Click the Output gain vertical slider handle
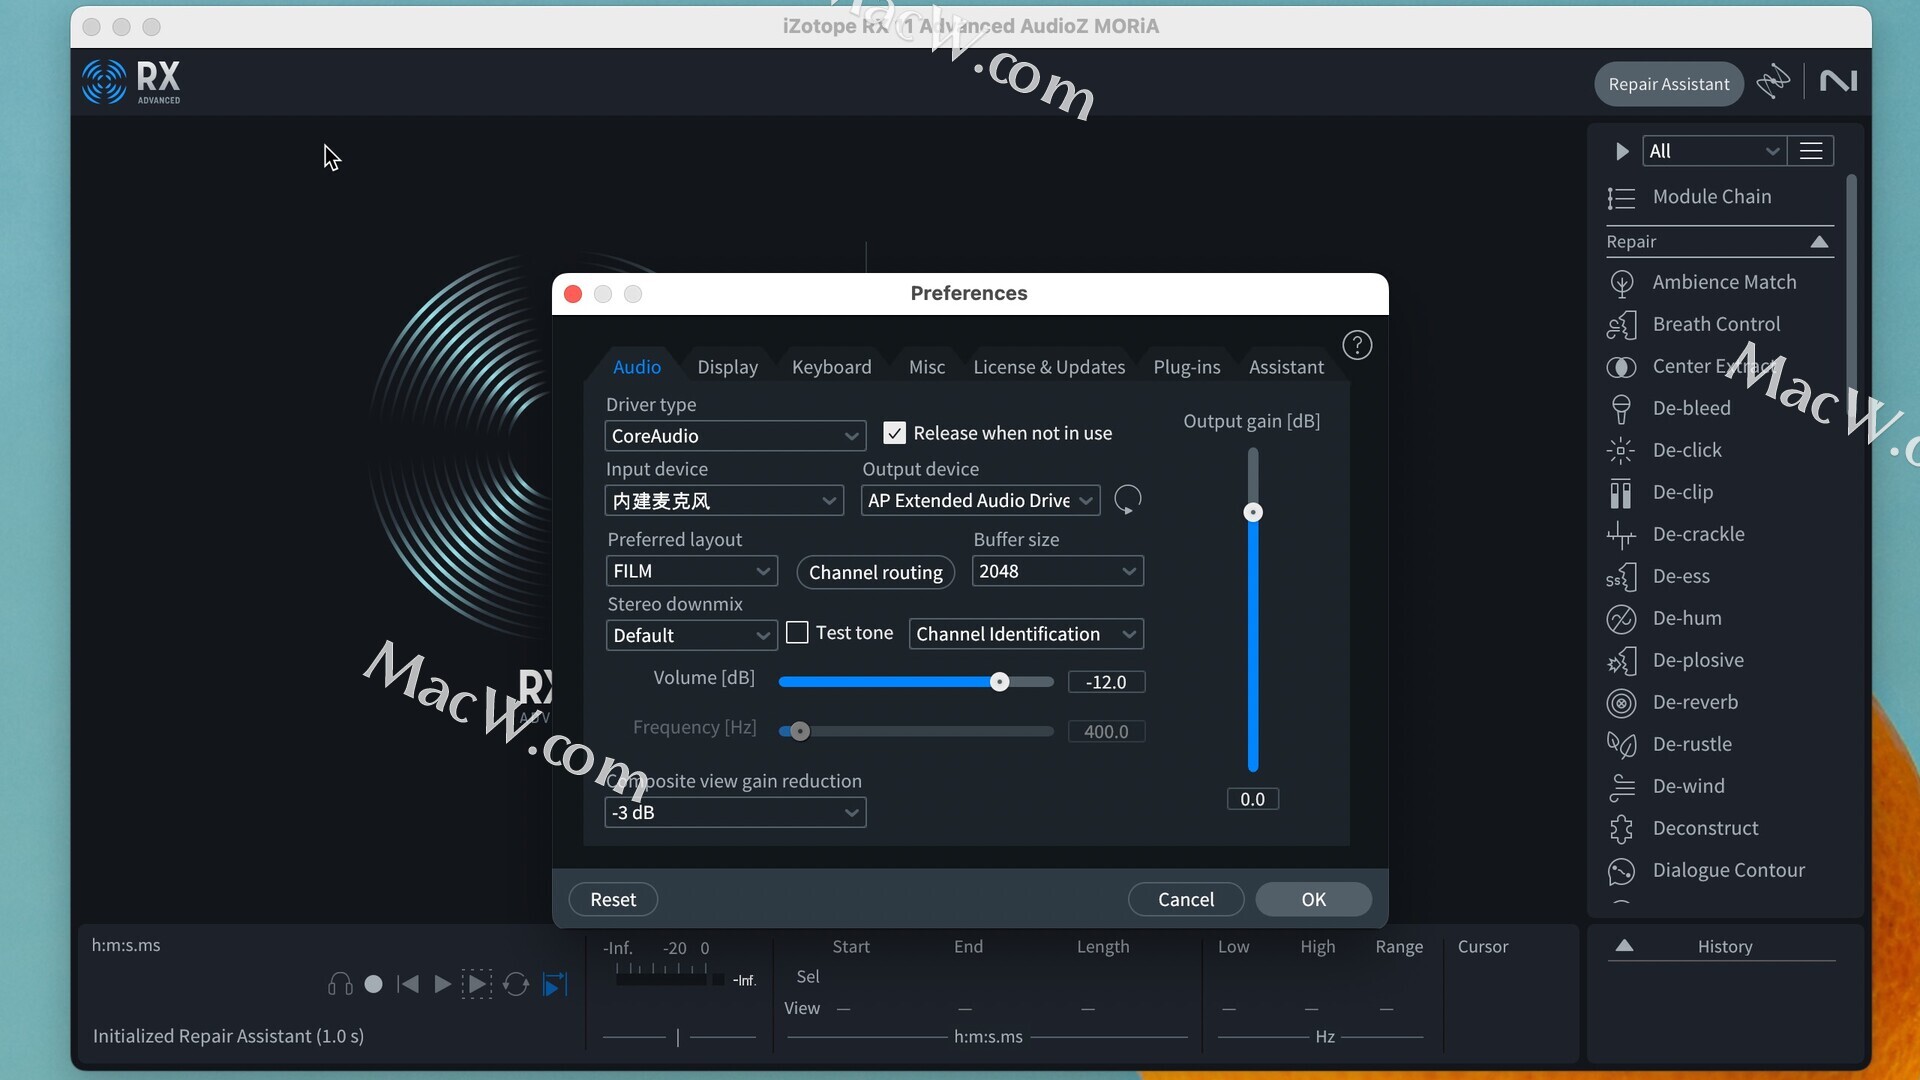1920x1080 pixels. click(1253, 512)
